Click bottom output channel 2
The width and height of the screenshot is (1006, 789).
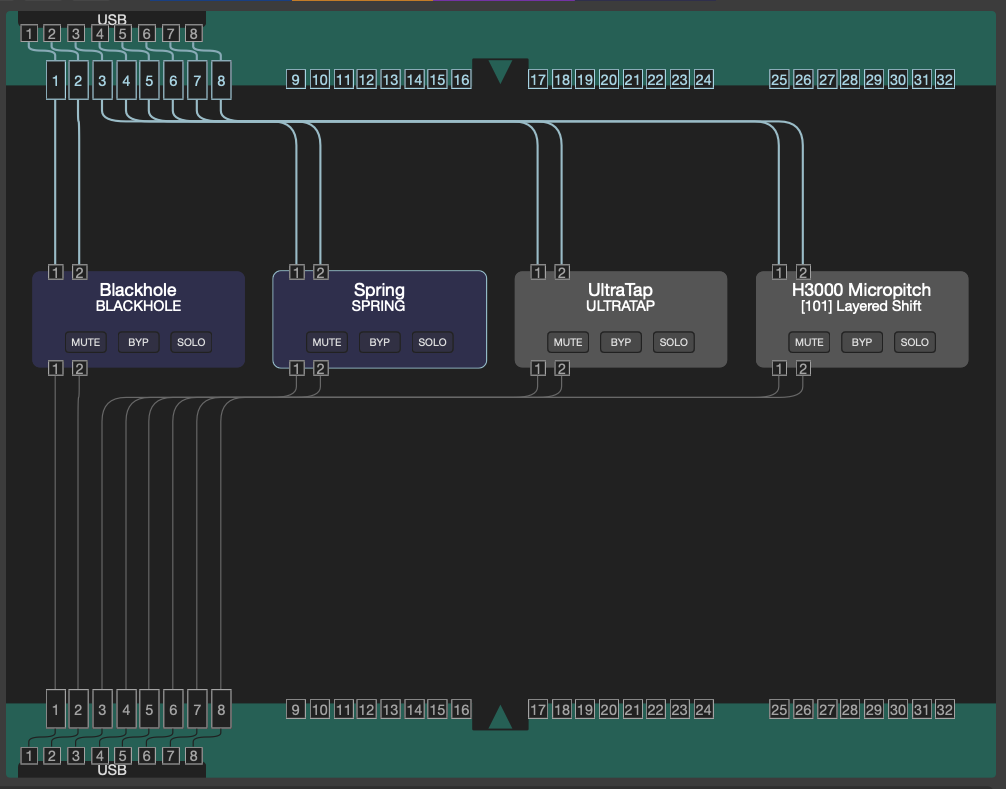[78, 709]
